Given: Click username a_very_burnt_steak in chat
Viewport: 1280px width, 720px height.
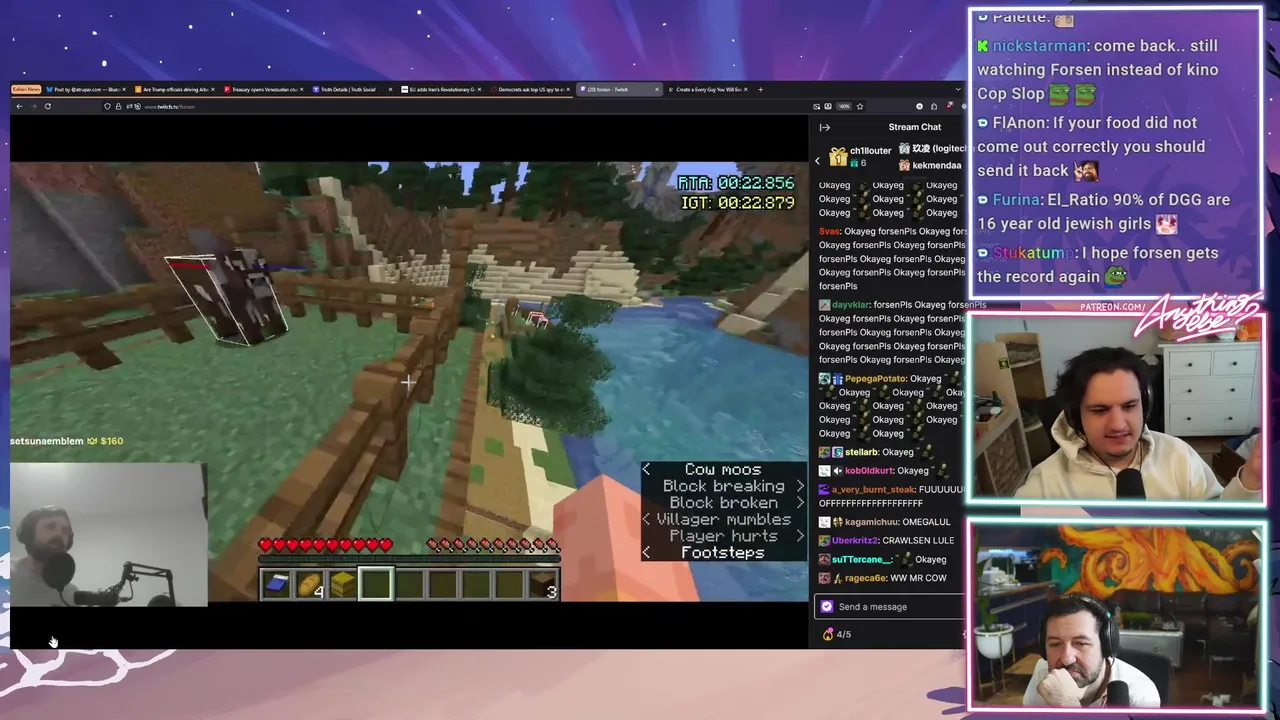Looking at the screenshot, I should (x=873, y=489).
